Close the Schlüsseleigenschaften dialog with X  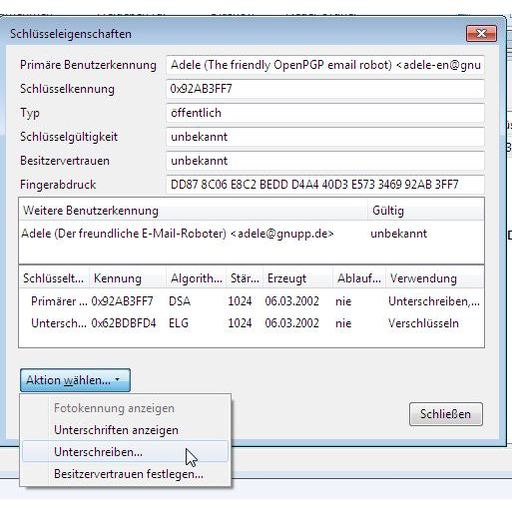coord(481,33)
